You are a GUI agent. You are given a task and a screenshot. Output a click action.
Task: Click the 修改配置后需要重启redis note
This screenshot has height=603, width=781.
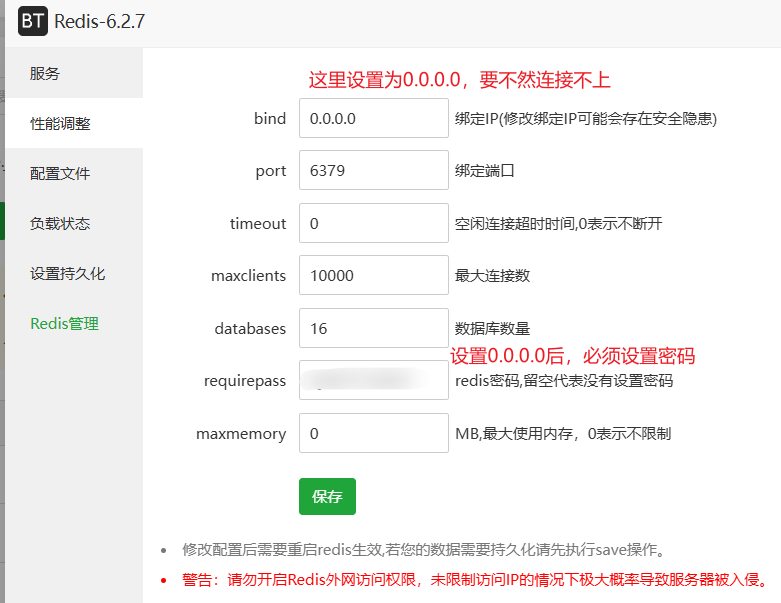pyautogui.click(x=424, y=550)
